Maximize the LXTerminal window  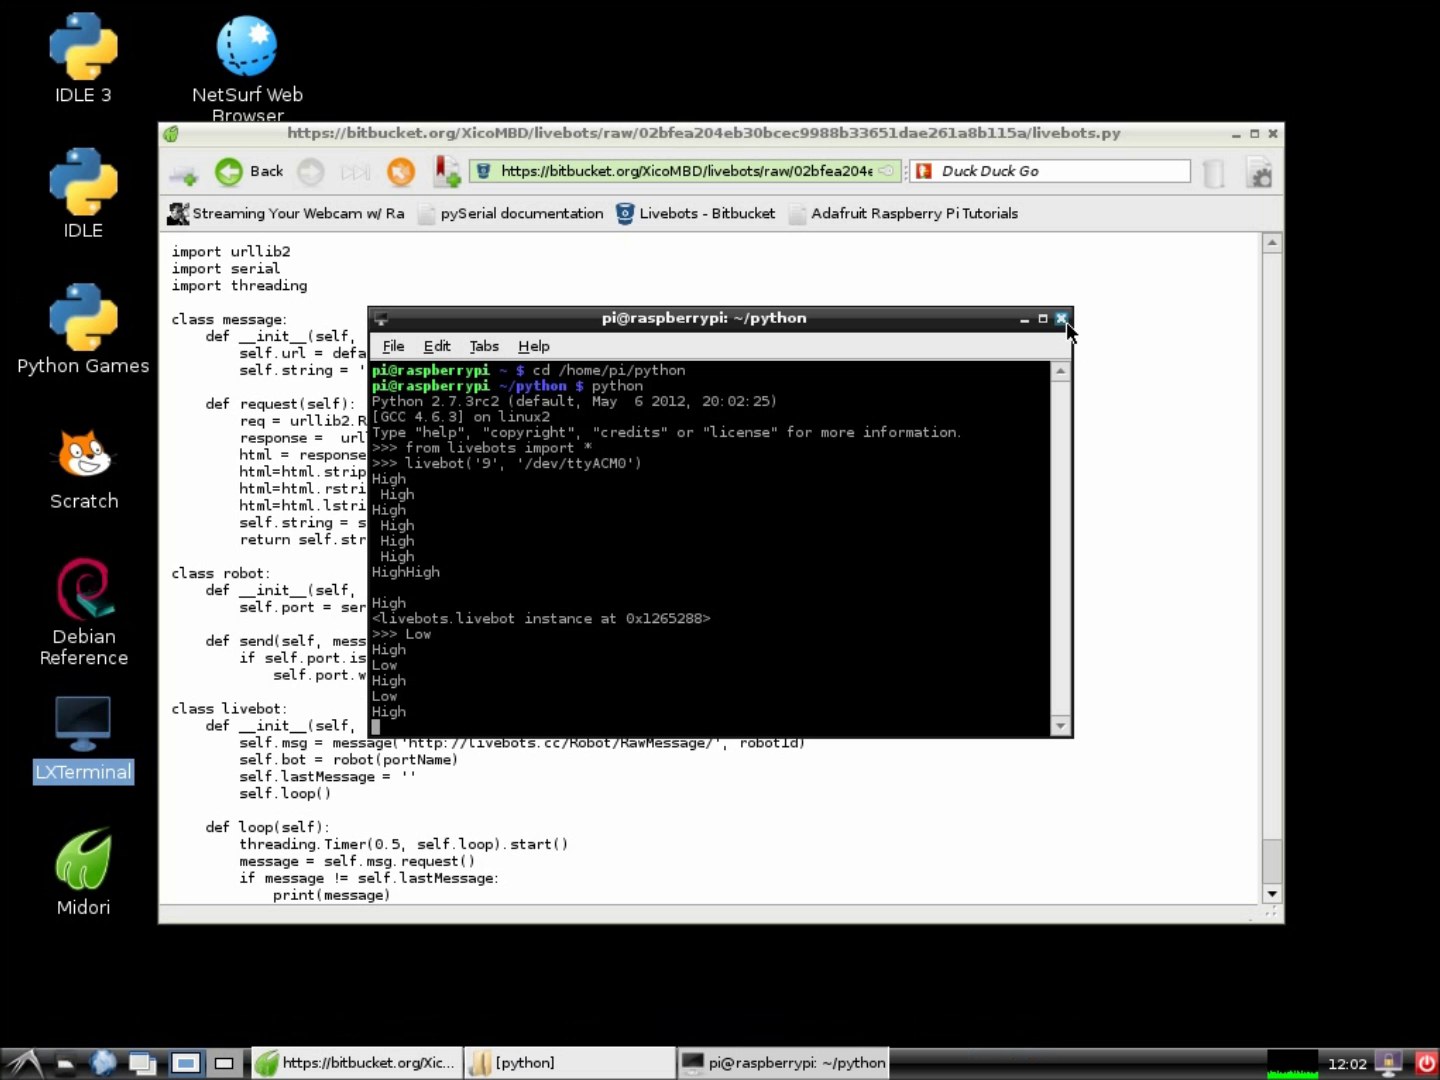1042,319
